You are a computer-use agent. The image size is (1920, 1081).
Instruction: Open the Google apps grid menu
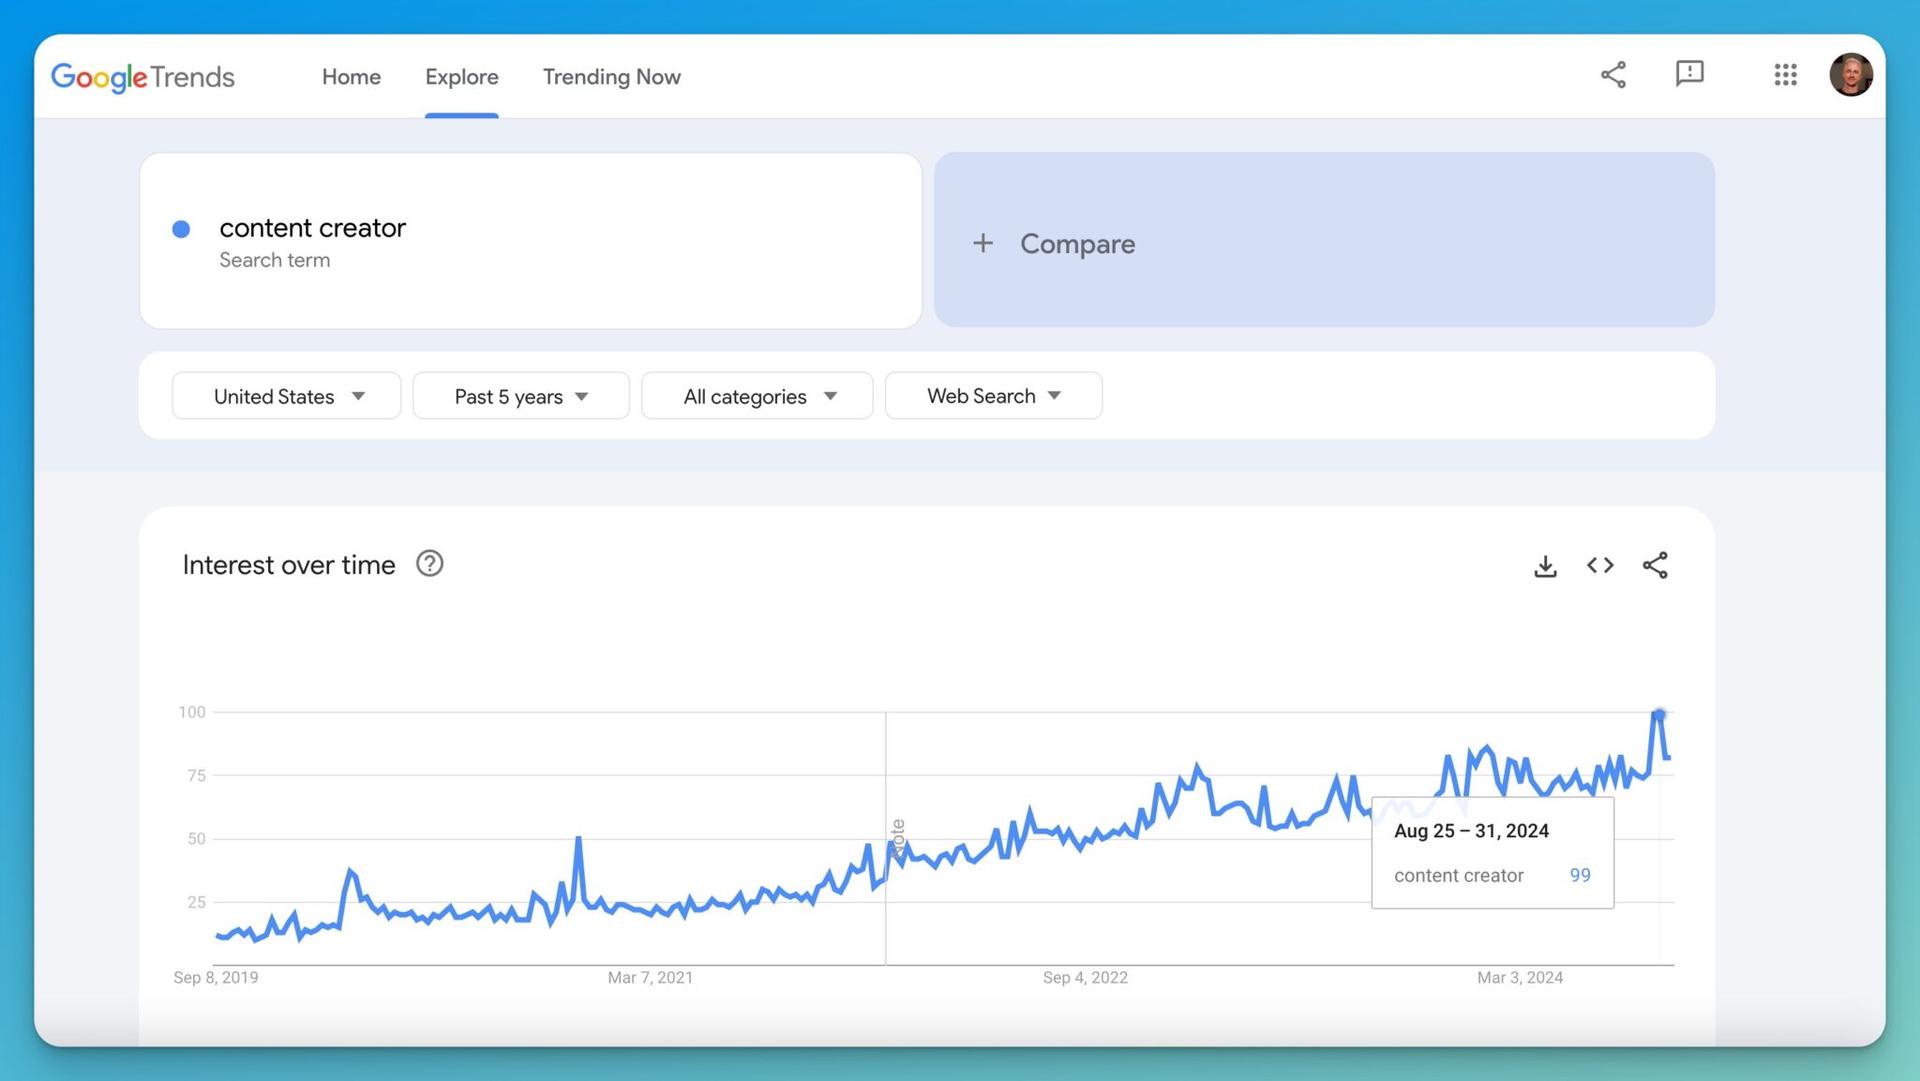pyautogui.click(x=1785, y=75)
